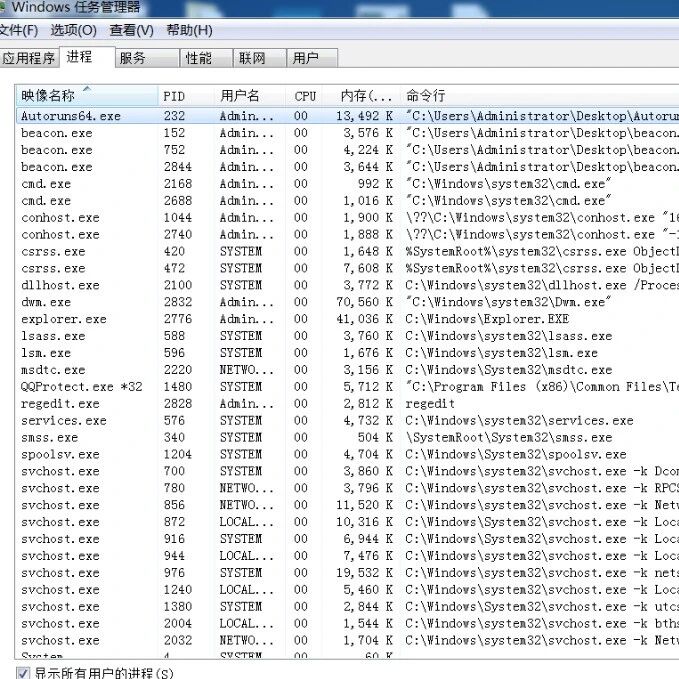The width and height of the screenshot is (679, 679).
Task: Select beacon.exe with PID 2844
Action: click(56, 167)
